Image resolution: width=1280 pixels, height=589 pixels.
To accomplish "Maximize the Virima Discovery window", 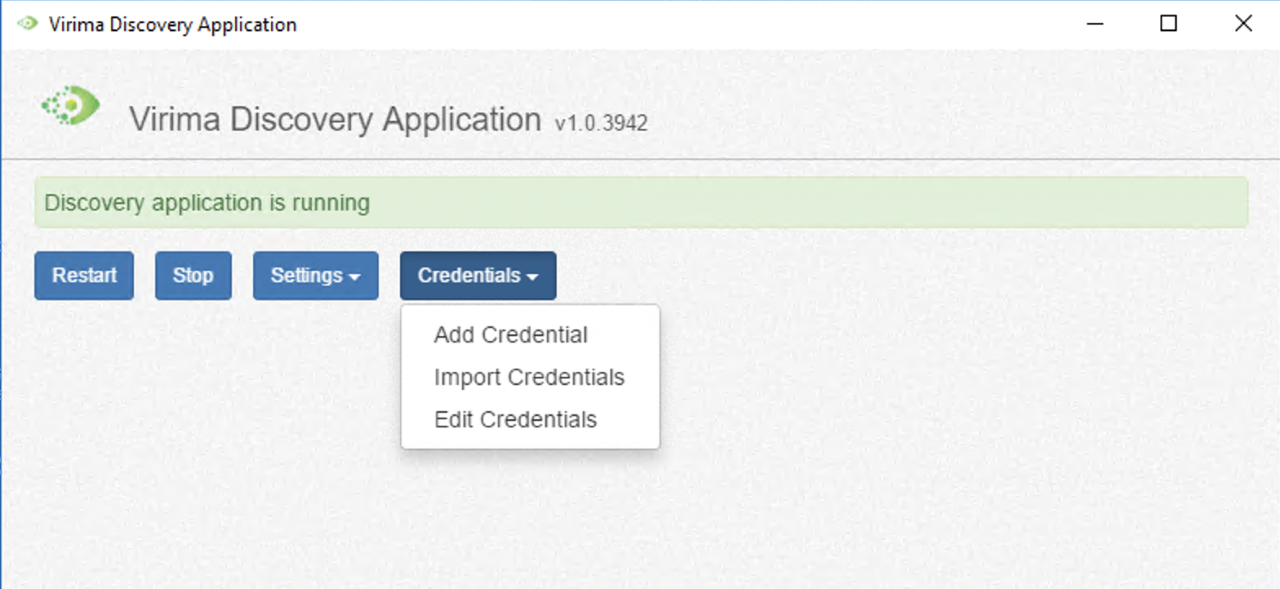I will coord(1168,24).
